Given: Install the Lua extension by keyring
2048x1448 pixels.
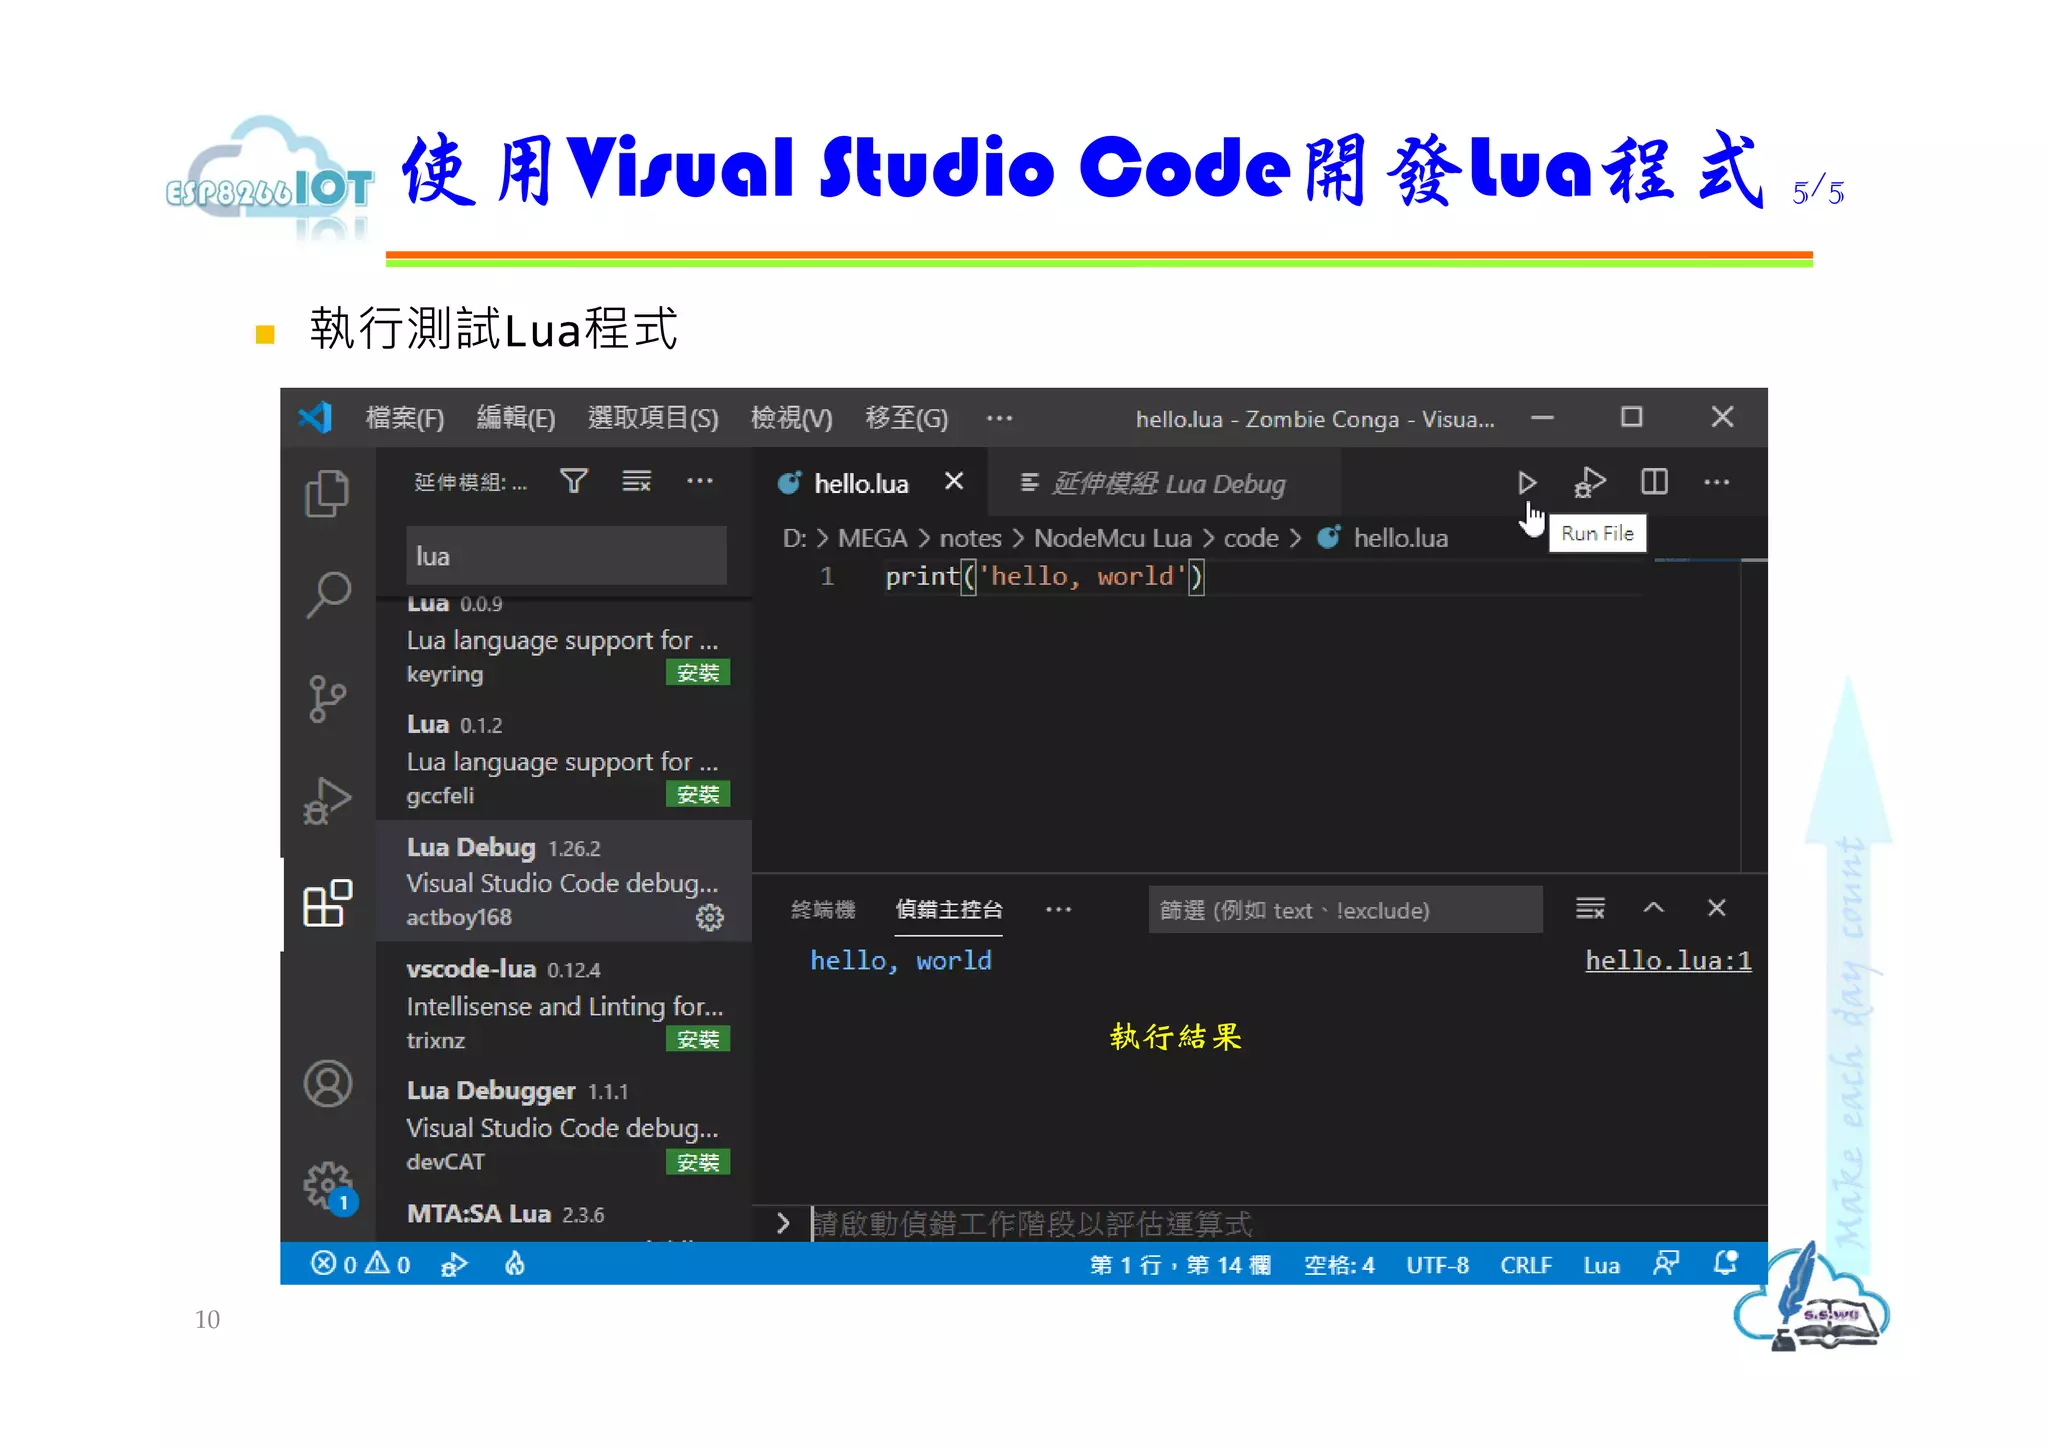Looking at the screenshot, I should pos(698,673).
